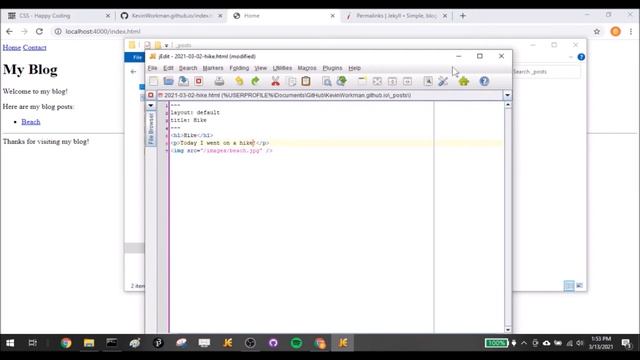Click the orange Chrome profile avatar
640x360 pixels.
click(616, 31)
